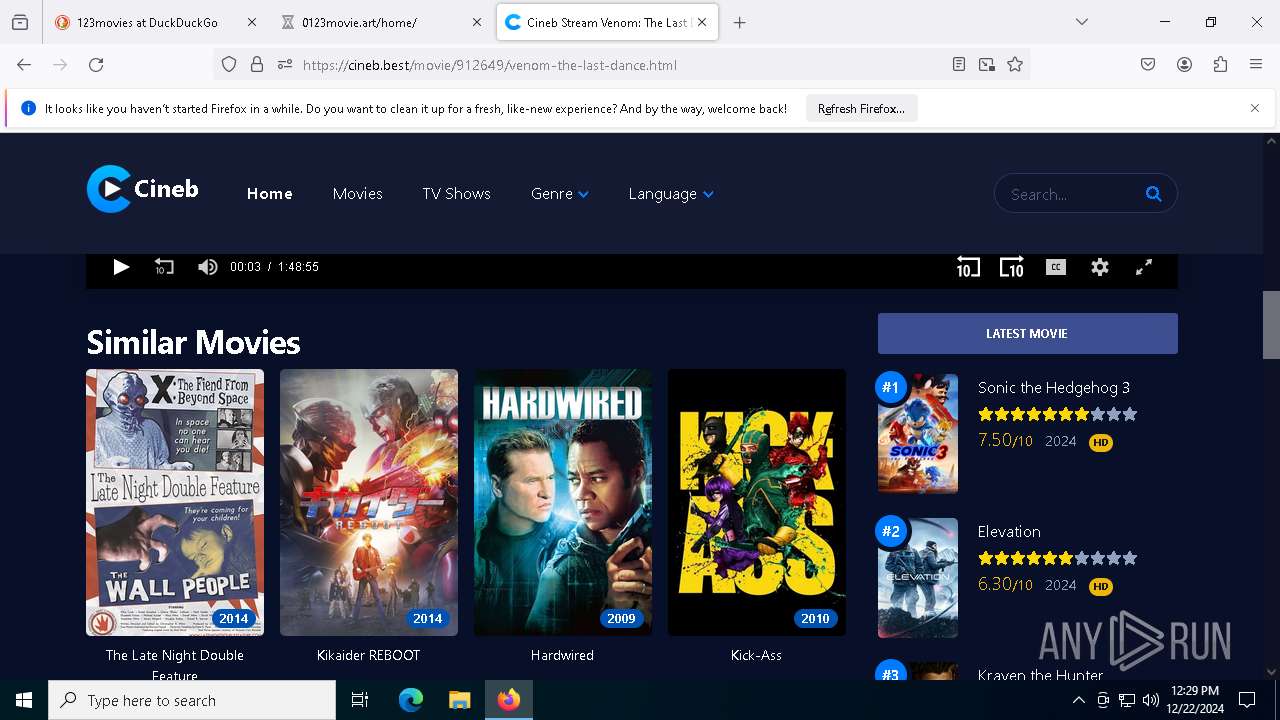Click the site padlock icon
1280x720 pixels.
click(x=257, y=65)
